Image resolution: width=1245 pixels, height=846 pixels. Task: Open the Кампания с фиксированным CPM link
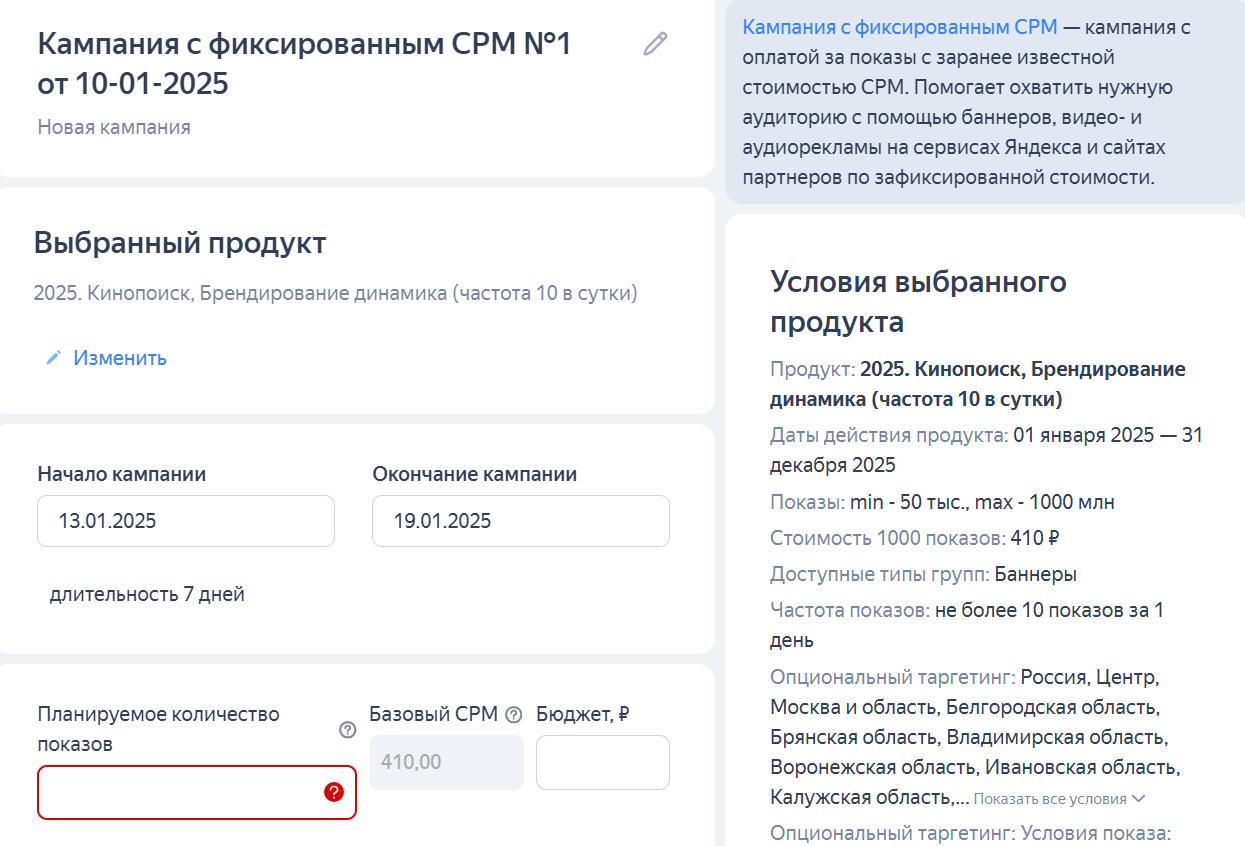(900, 27)
